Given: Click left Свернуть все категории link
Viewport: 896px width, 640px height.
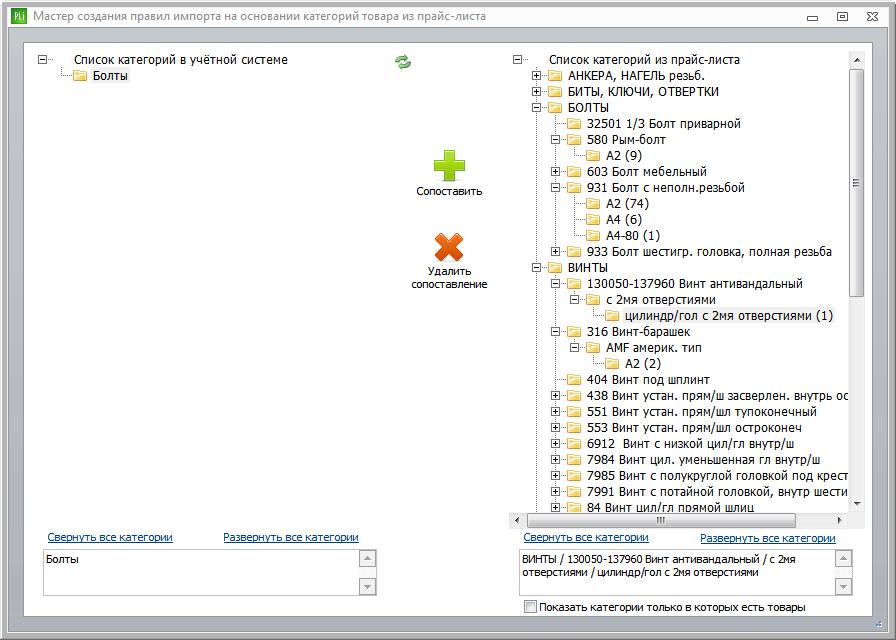Looking at the screenshot, I should click(x=110, y=537).
